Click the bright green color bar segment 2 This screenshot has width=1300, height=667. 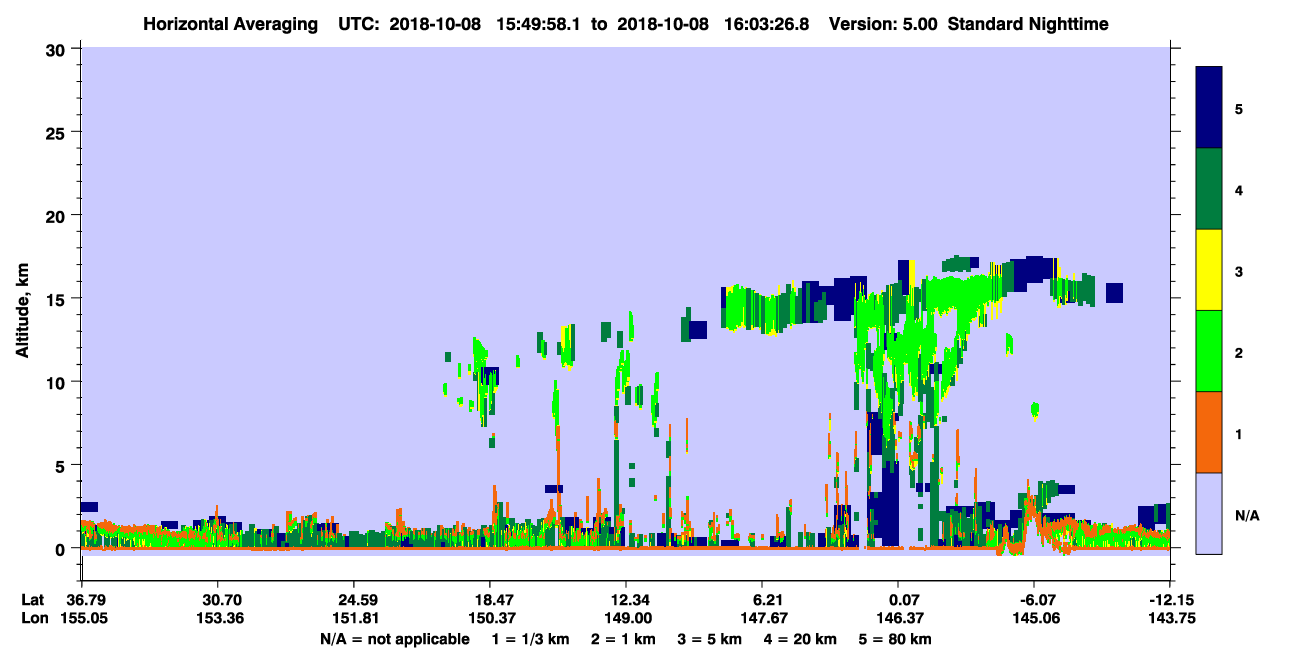[1209, 351]
